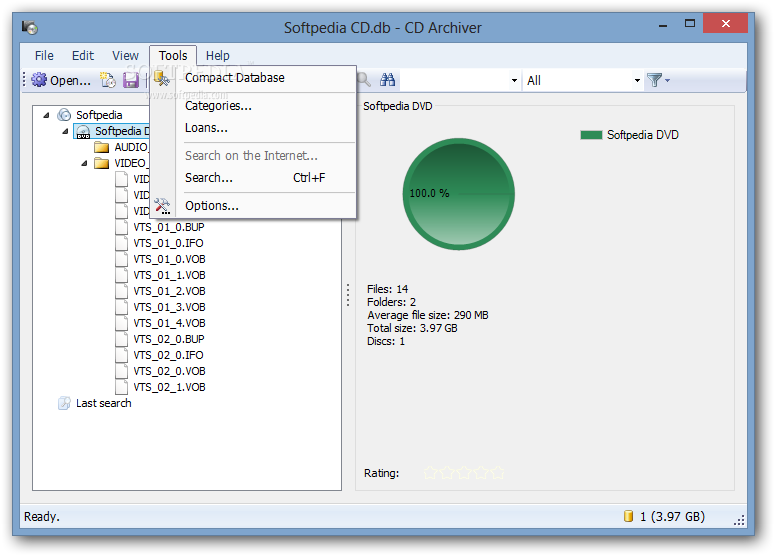
Task: Open the Edit menu
Action: (x=83, y=55)
